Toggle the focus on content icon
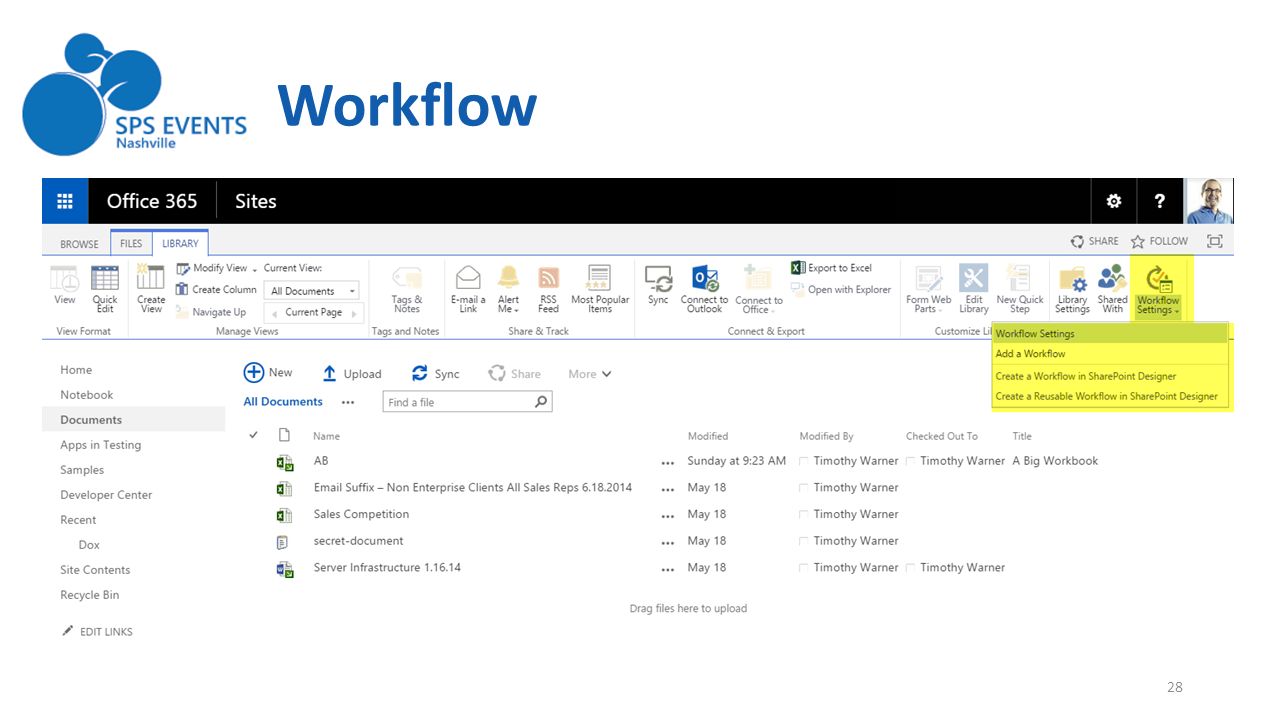This screenshot has height=720, width=1280. point(1215,241)
